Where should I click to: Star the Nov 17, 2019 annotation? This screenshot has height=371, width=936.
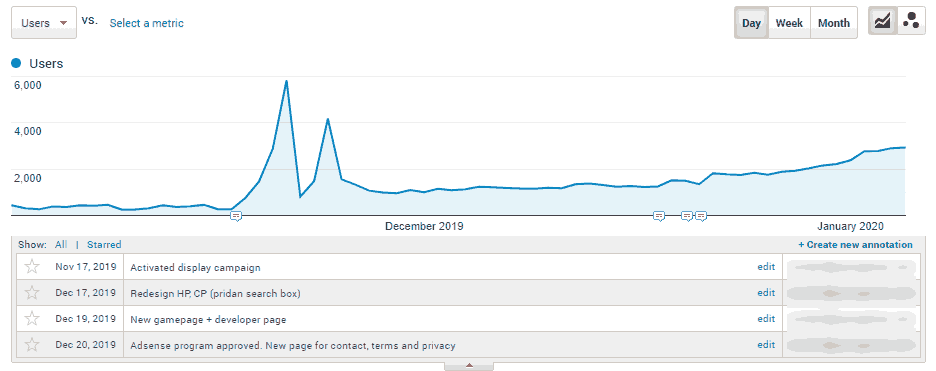pyautogui.click(x=32, y=267)
